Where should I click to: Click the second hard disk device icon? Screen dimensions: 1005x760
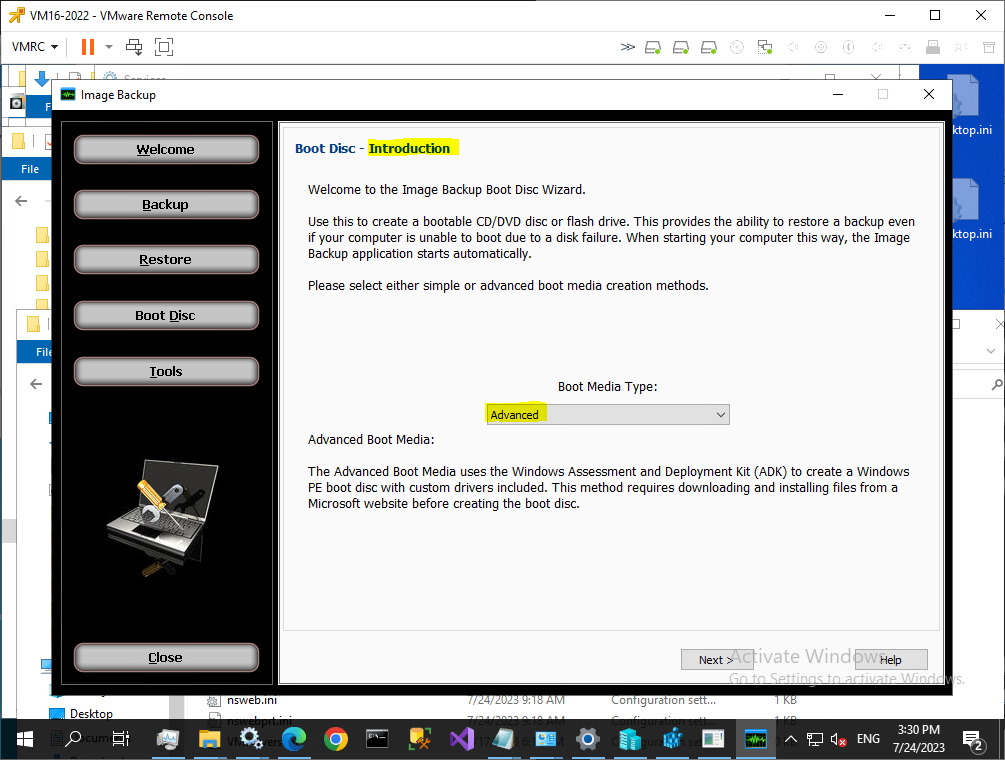click(x=681, y=47)
